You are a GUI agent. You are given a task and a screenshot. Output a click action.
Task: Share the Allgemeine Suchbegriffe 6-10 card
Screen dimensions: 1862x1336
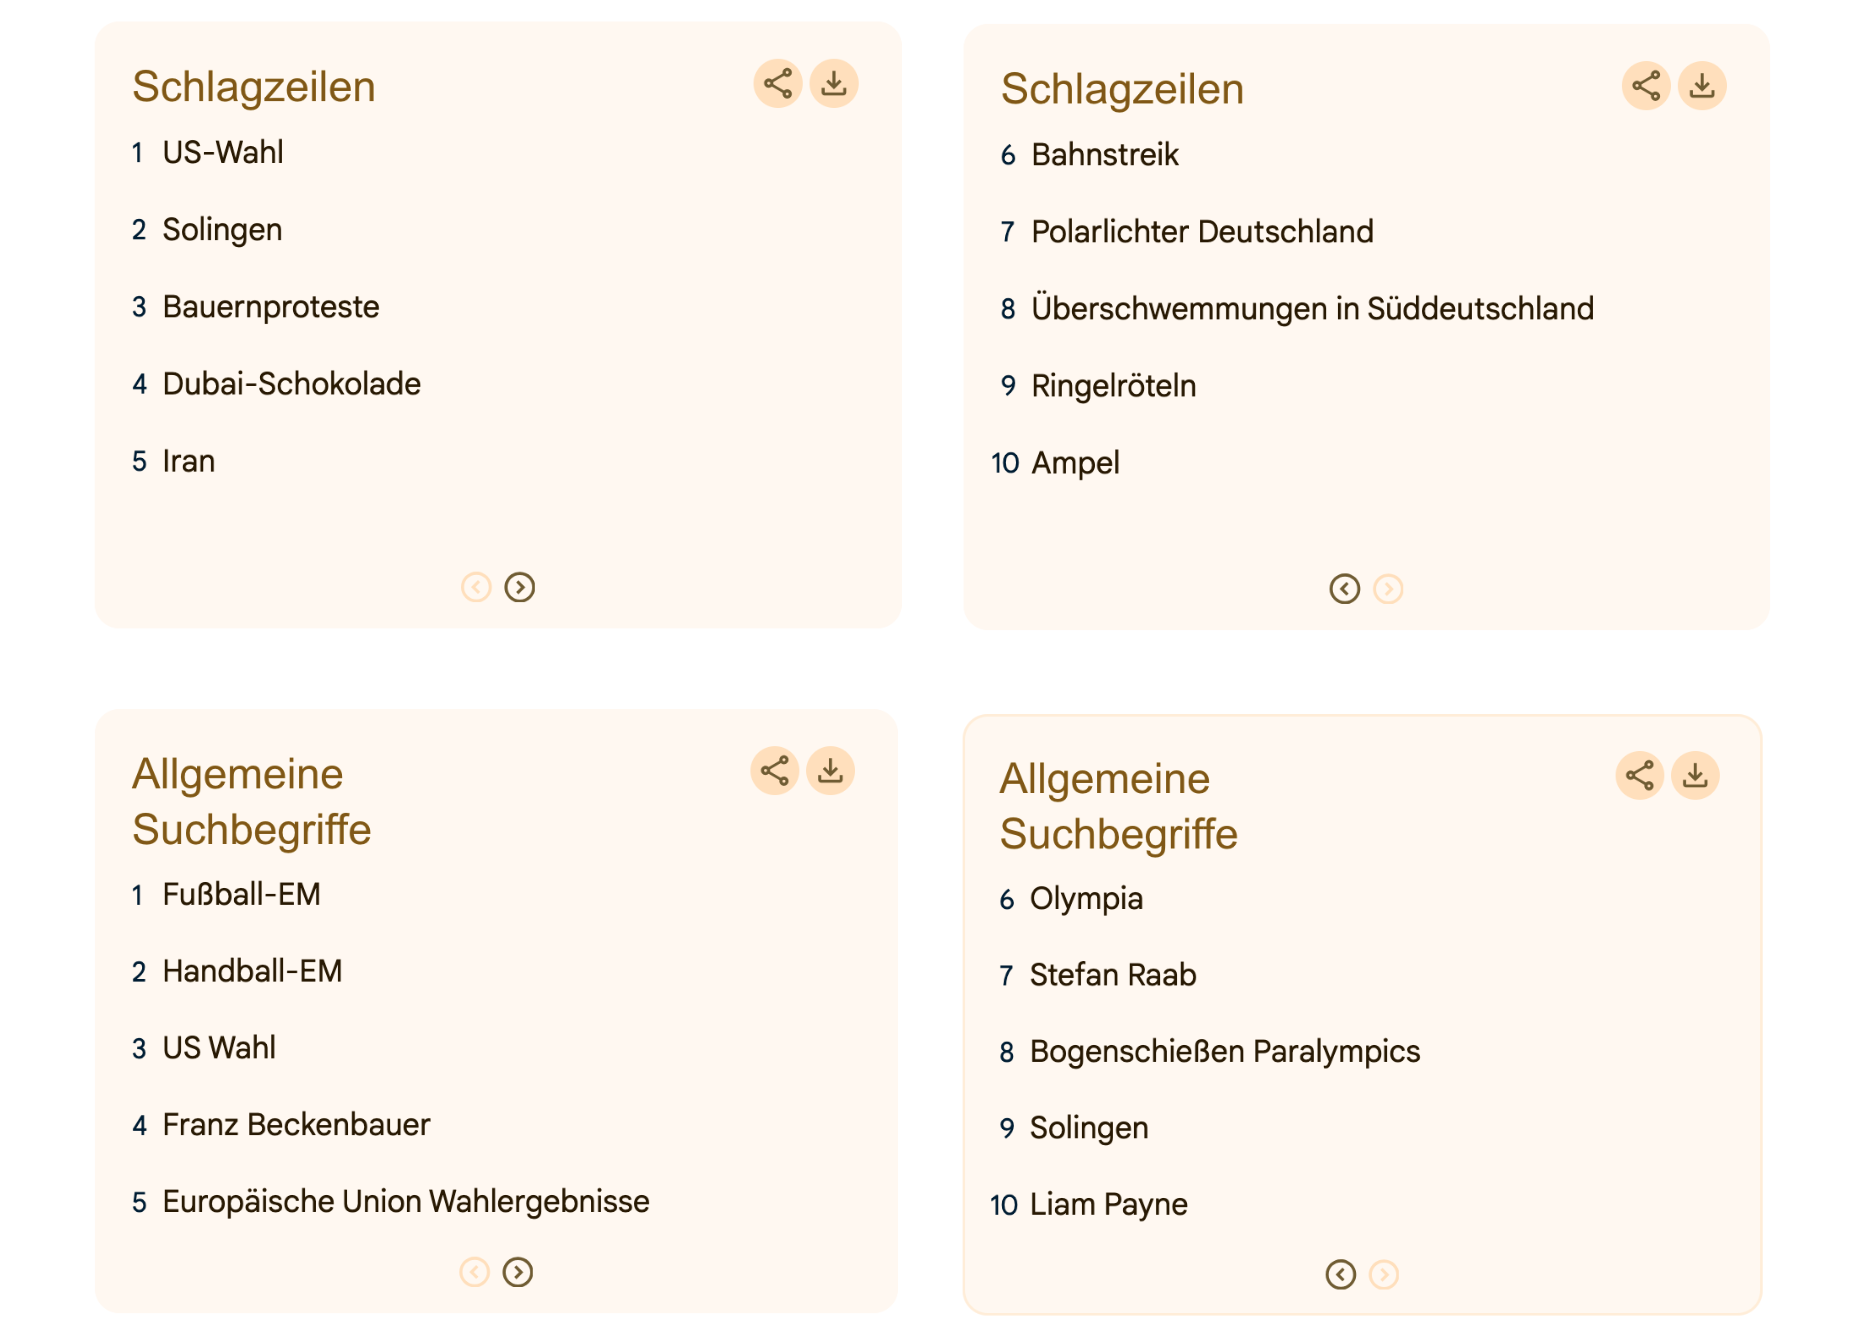(1640, 775)
